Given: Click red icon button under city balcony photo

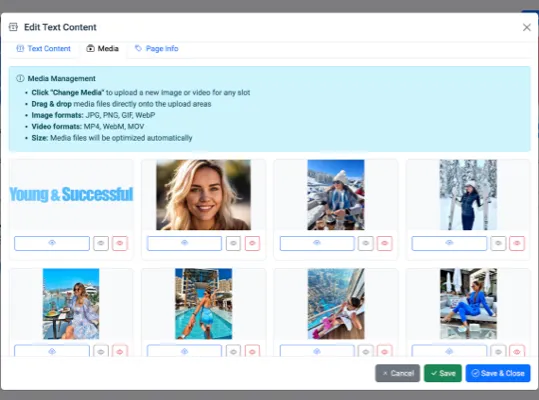Looking at the screenshot, I should click(x=384, y=351).
